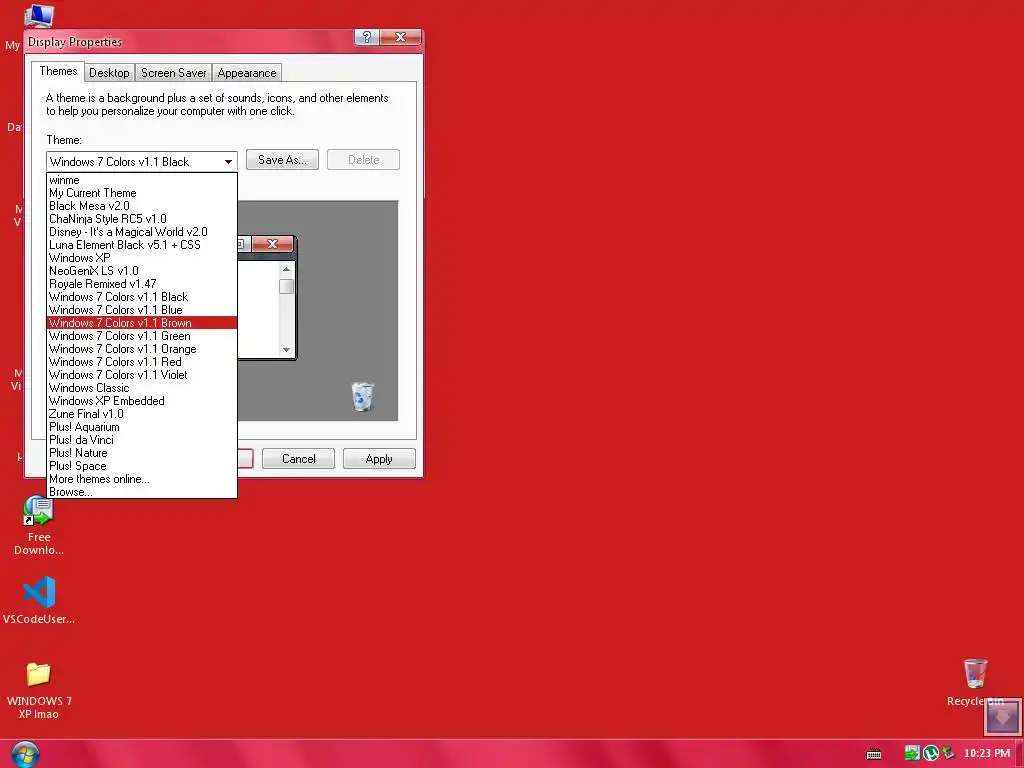The height and width of the screenshot is (768, 1024).
Task: Open the uTorrent tray icon
Action: point(931,753)
